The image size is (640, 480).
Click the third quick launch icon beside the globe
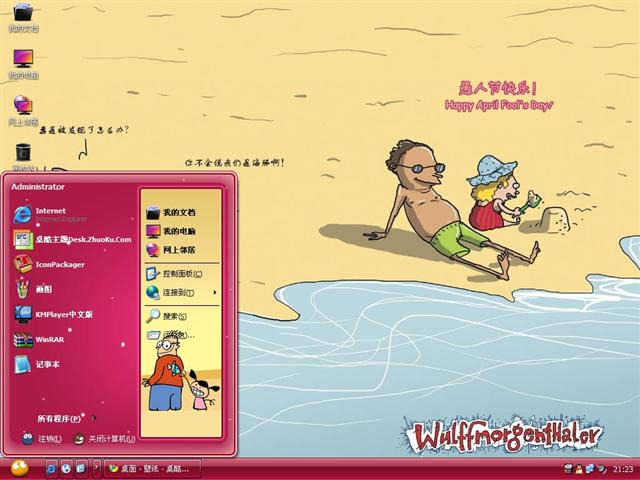(x=81, y=469)
